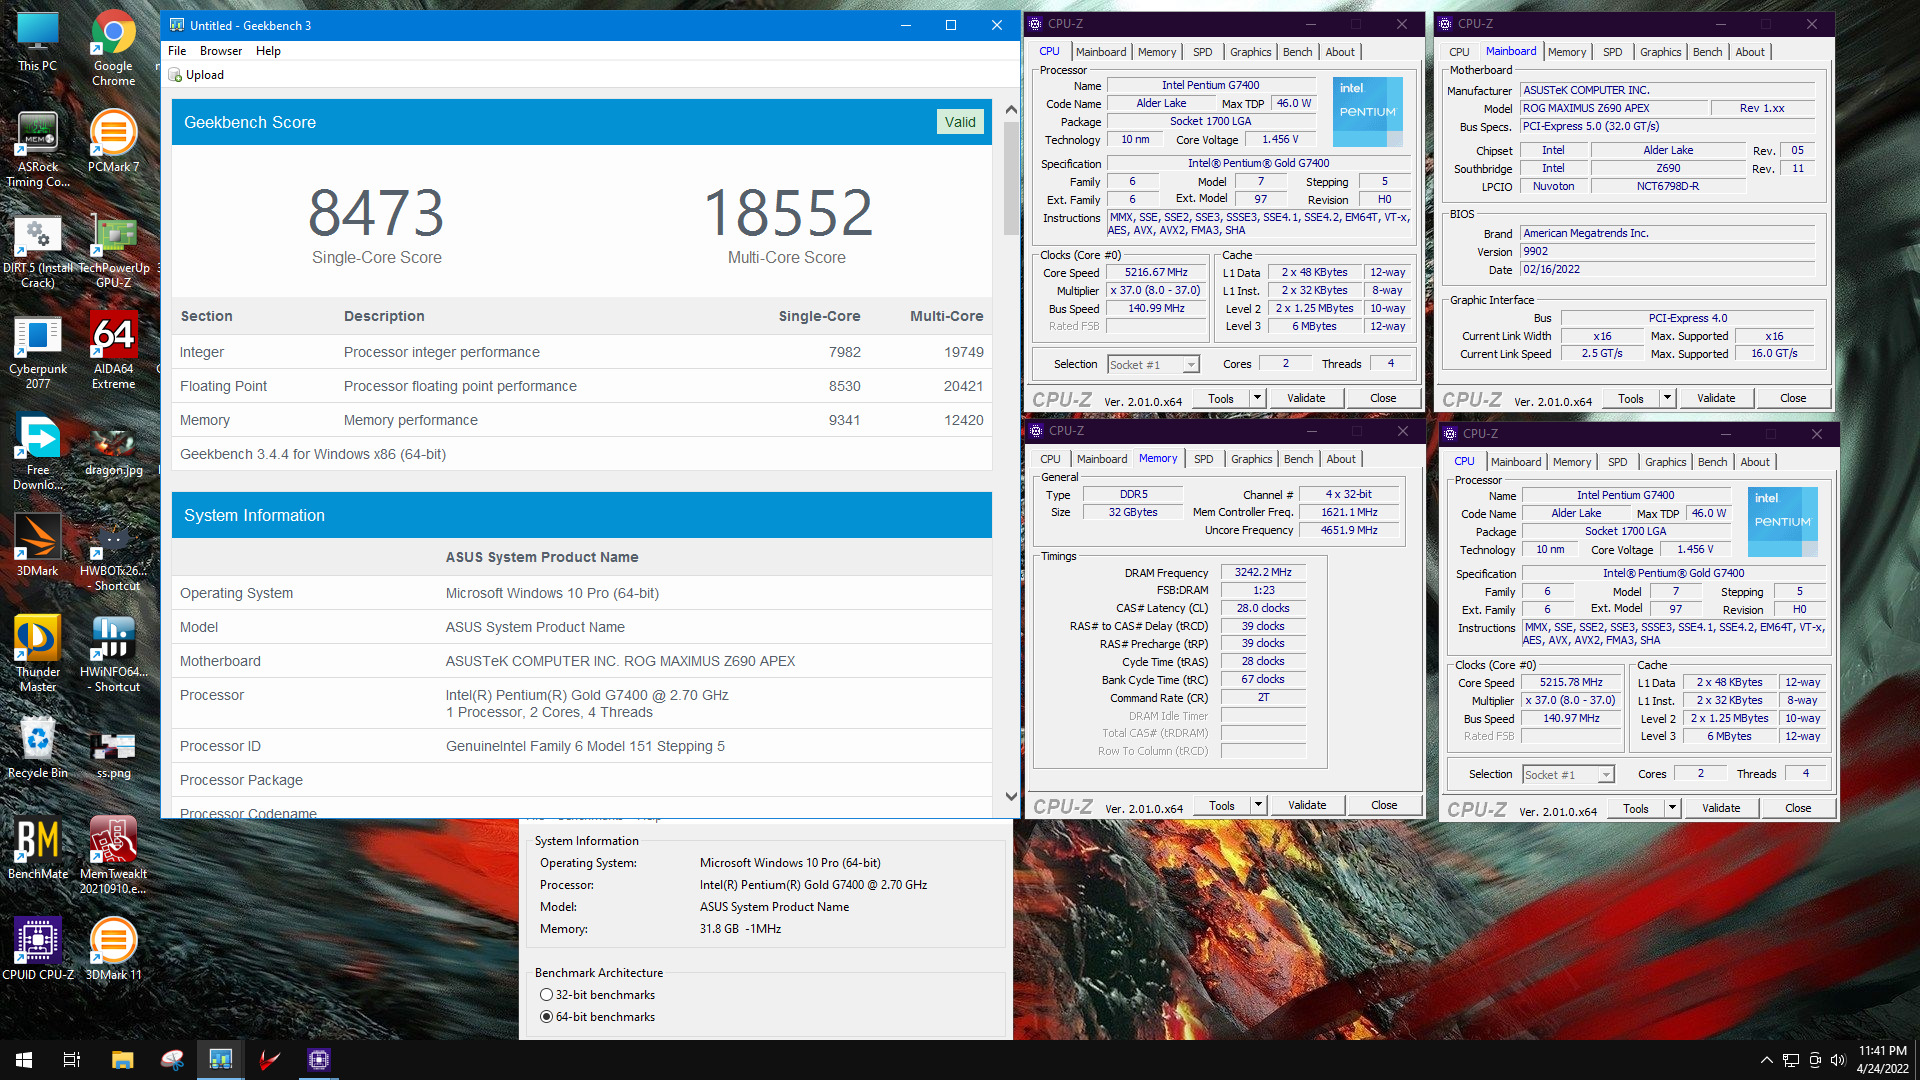Launch AIDA64 Extreme shortcut
The image size is (1920, 1080).
click(113, 350)
